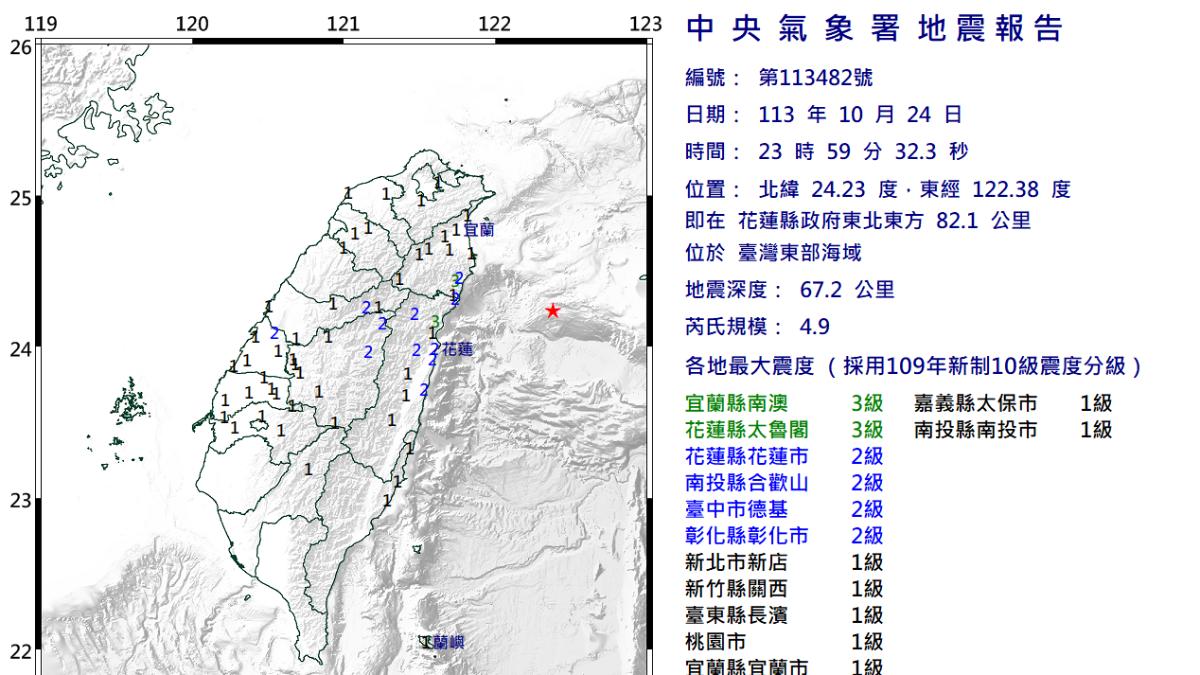Click the row 南投縣合歡山 2級

coord(784,483)
